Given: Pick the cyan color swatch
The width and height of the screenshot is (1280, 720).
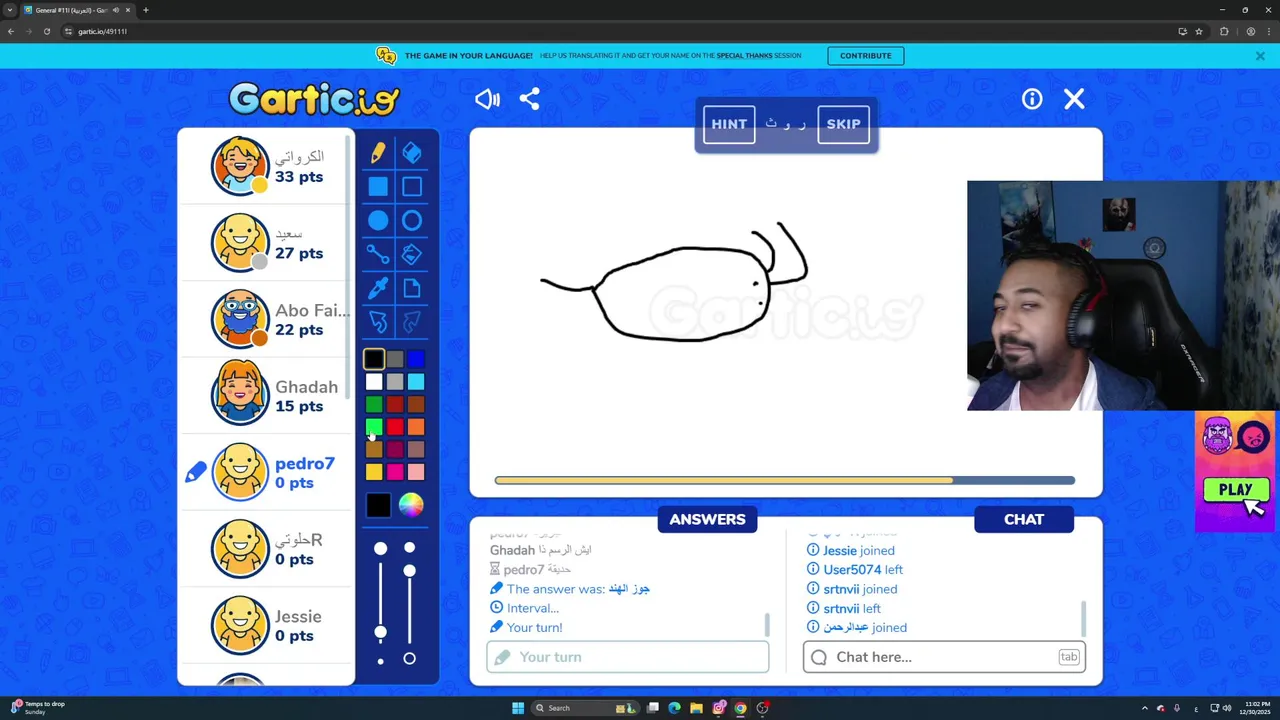Looking at the screenshot, I should tap(416, 382).
